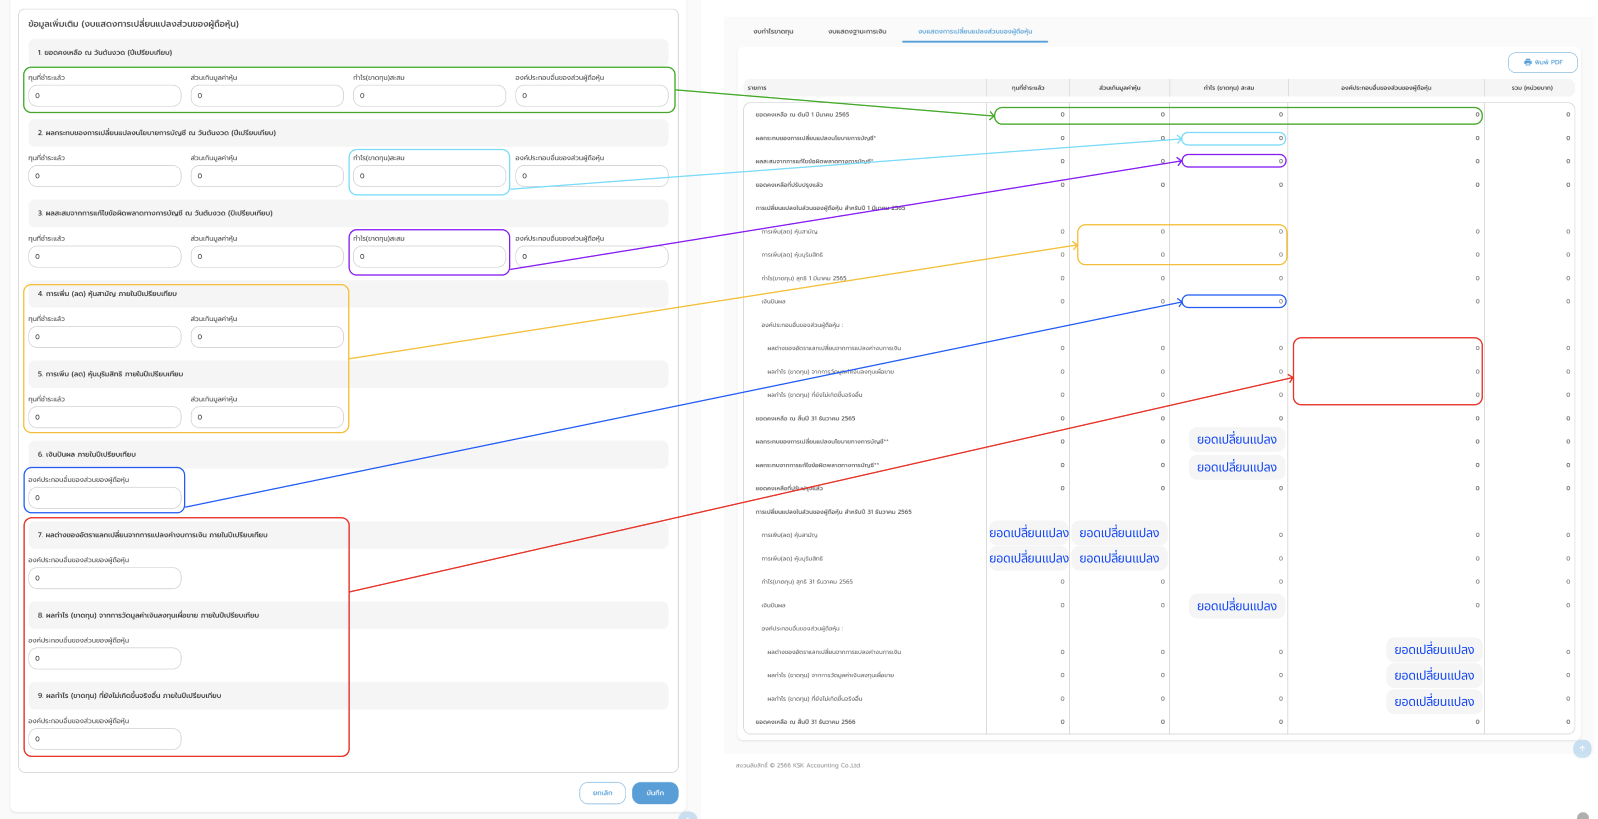The height and width of the screenshot is (819, 1598).
Task: Click the input under section 9 ที่ยังไม่เกิดขึ้นจริงอื่น
Action: click(105, 739)
